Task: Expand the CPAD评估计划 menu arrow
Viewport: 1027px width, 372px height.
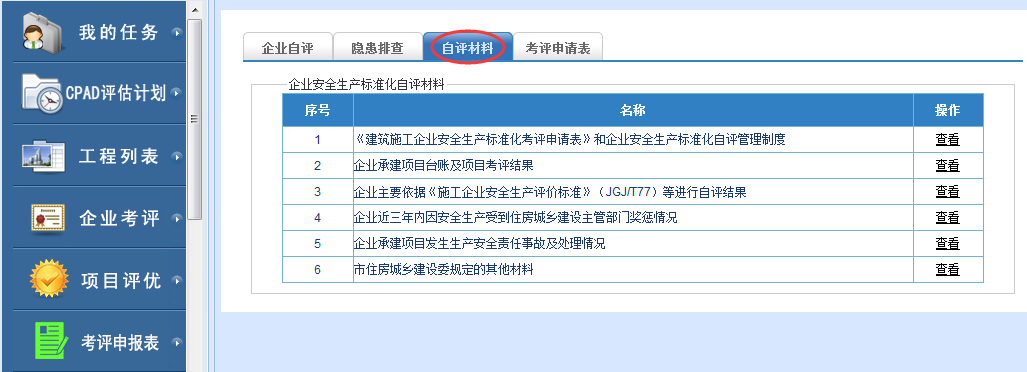Action: tap(176, 94)
